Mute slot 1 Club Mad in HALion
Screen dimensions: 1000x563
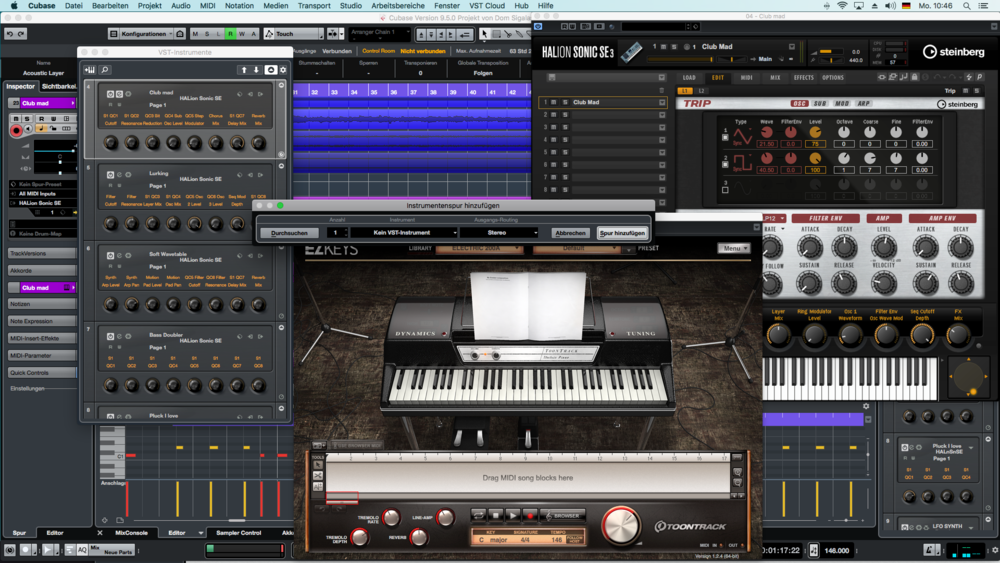pyautogui.click(x=554, y=102)
